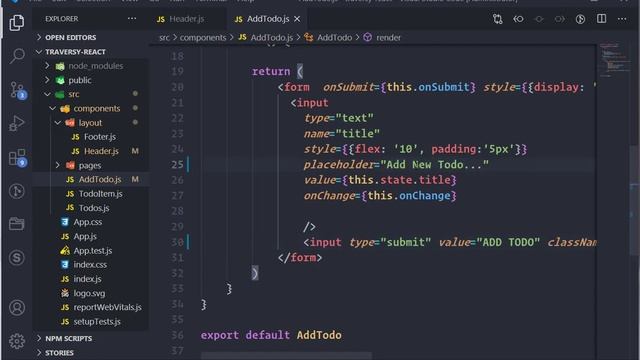Click the rightmost grayed forward arrow icon

tap(560, 19)
